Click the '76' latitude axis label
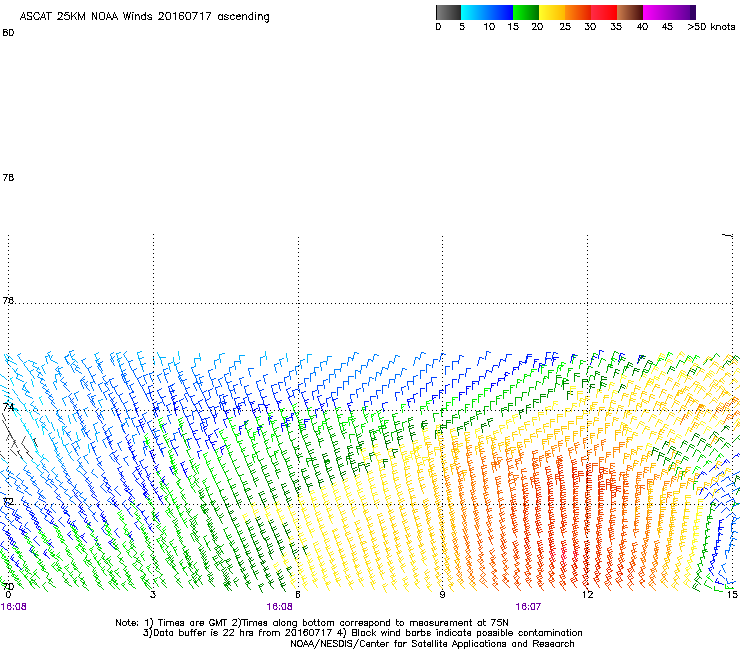 tap(8, 300)
